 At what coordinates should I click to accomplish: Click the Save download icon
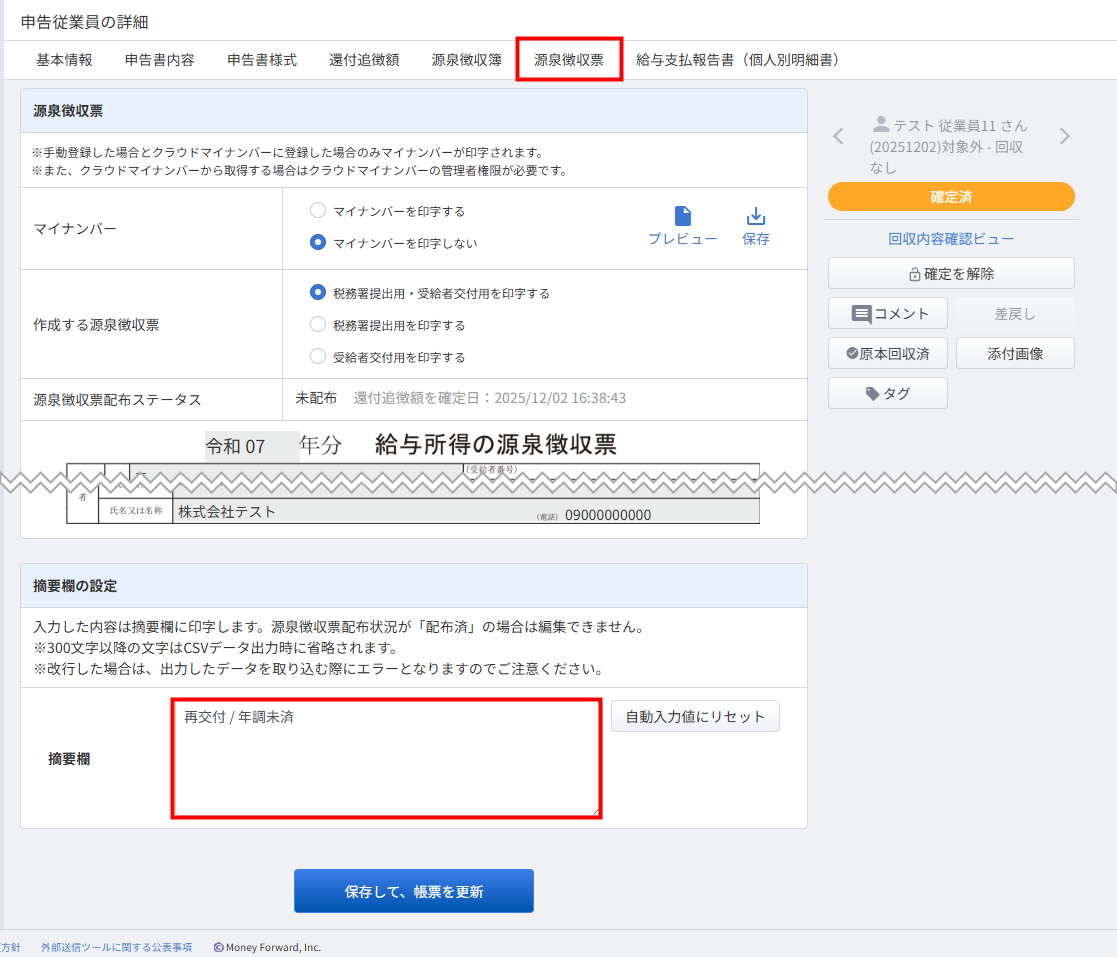pyautogui.click(x=756, y=217)
